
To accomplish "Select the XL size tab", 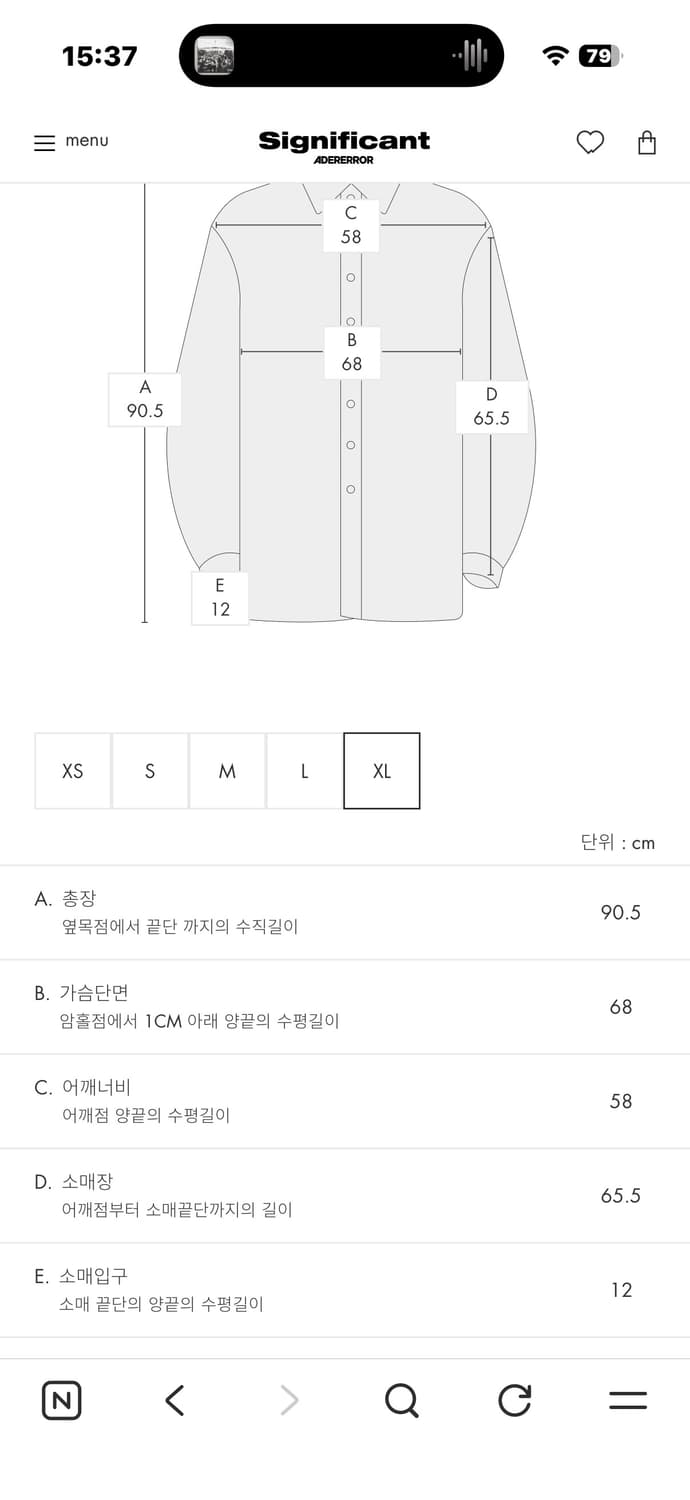I will (x=381, y=770).
